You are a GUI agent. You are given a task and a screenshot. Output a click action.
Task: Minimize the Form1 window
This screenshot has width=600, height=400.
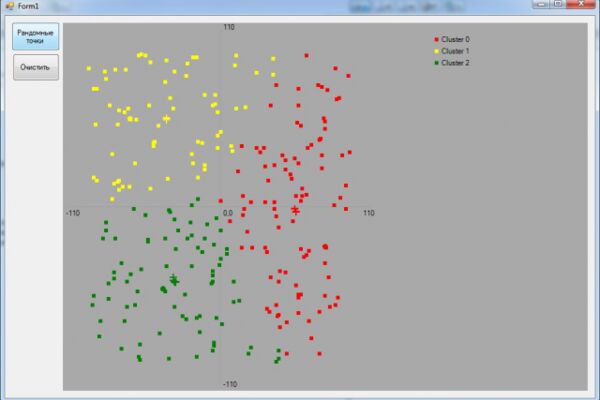pyautogui.click(x=541, y=4)
